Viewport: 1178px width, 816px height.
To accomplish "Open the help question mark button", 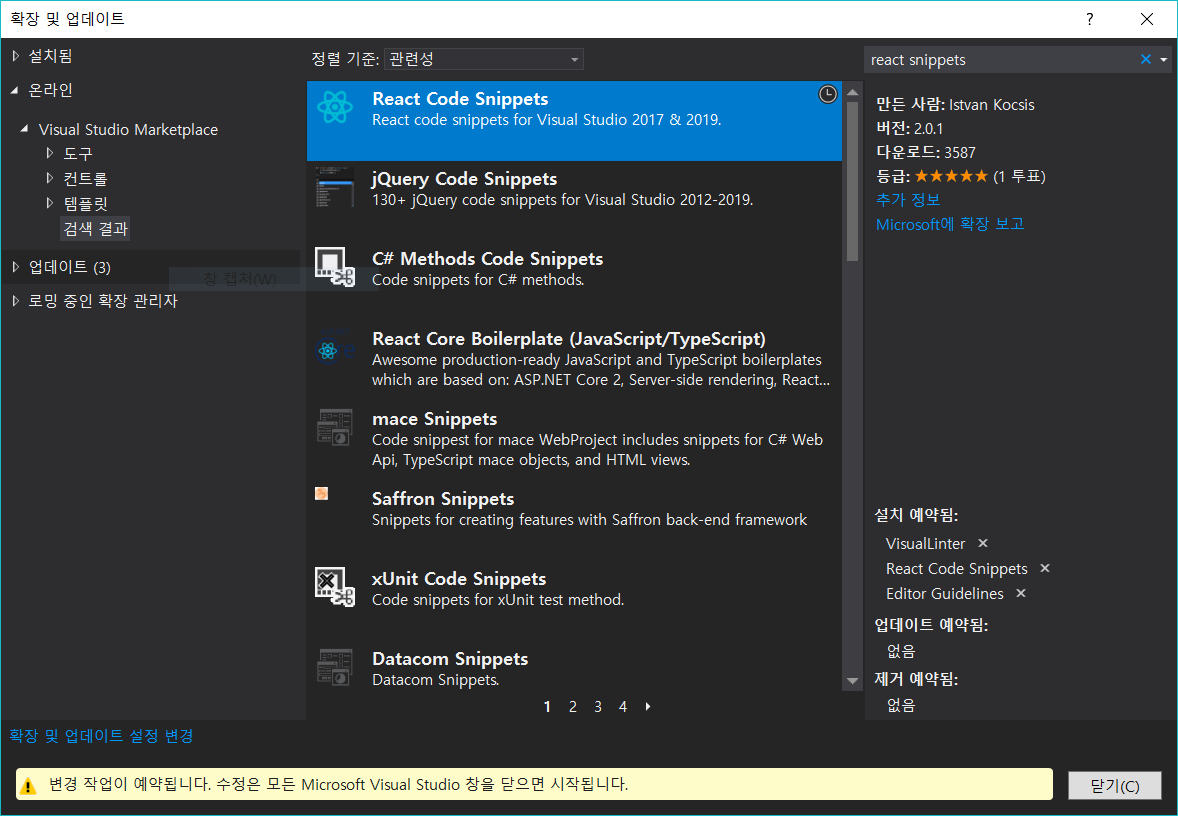I will pos(1089,19).
